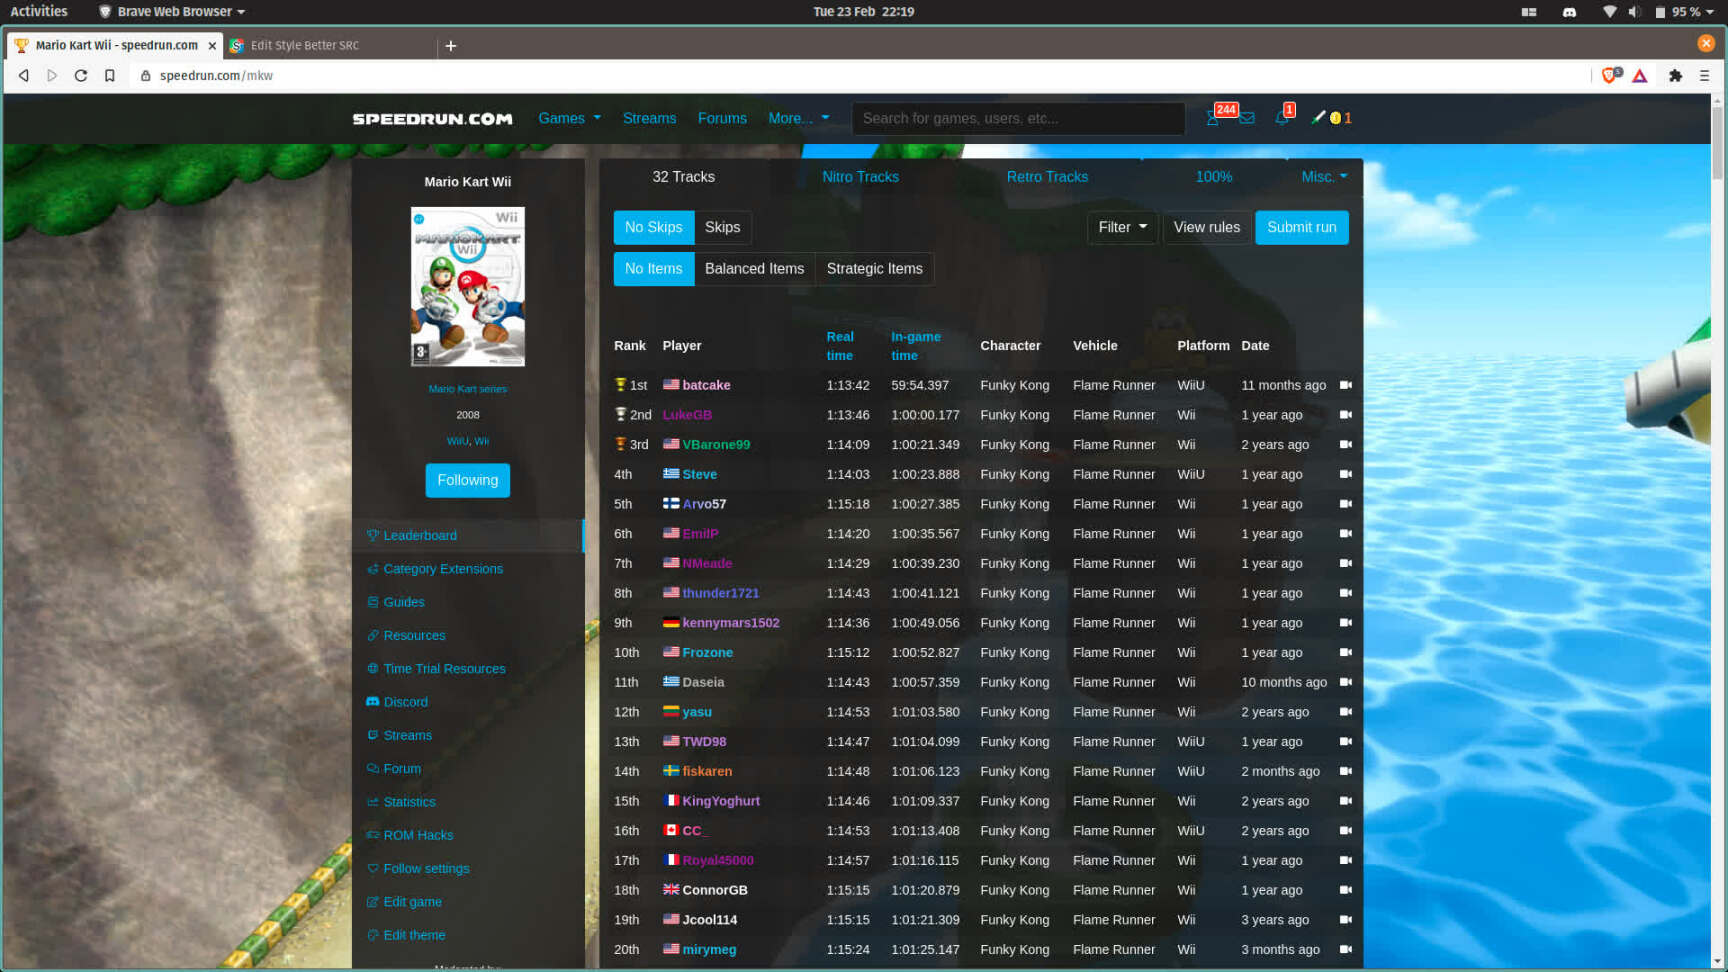Open the Activities overview

[39, 12]
